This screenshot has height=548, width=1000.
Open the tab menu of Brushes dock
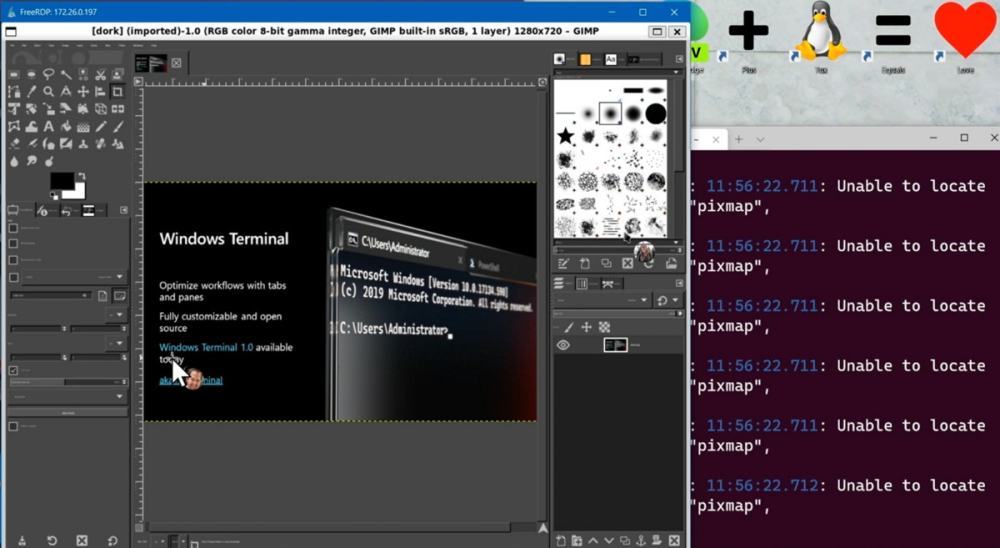tap(680, 60)
